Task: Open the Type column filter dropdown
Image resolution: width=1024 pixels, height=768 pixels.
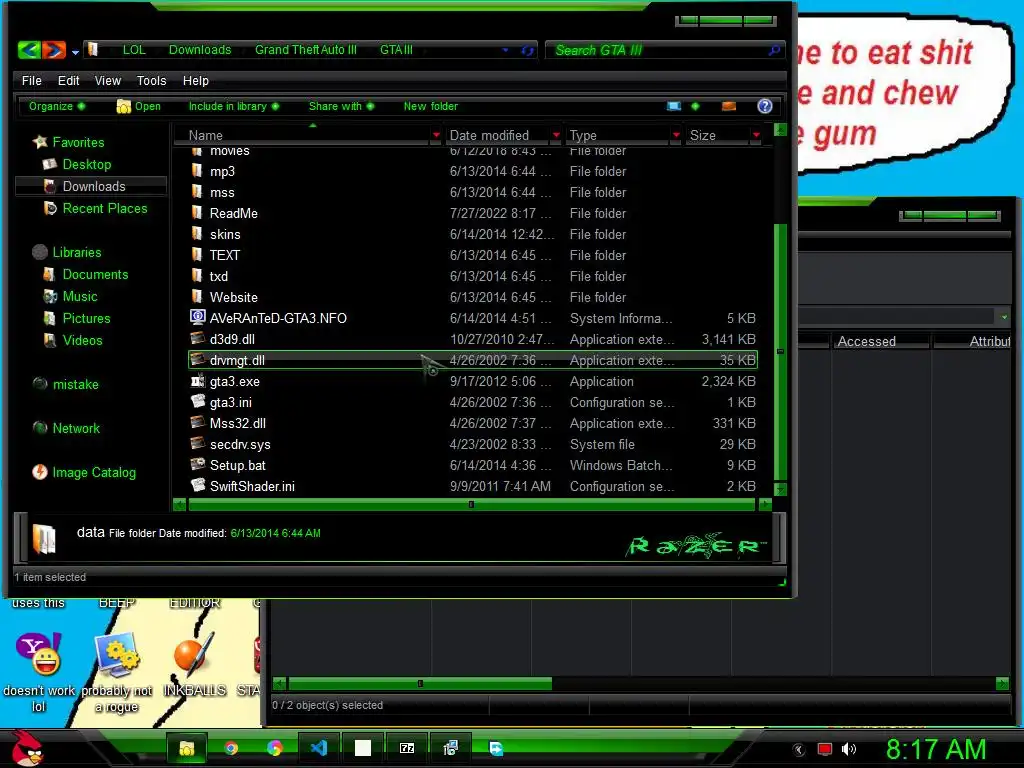Action: tap(676, 135)
